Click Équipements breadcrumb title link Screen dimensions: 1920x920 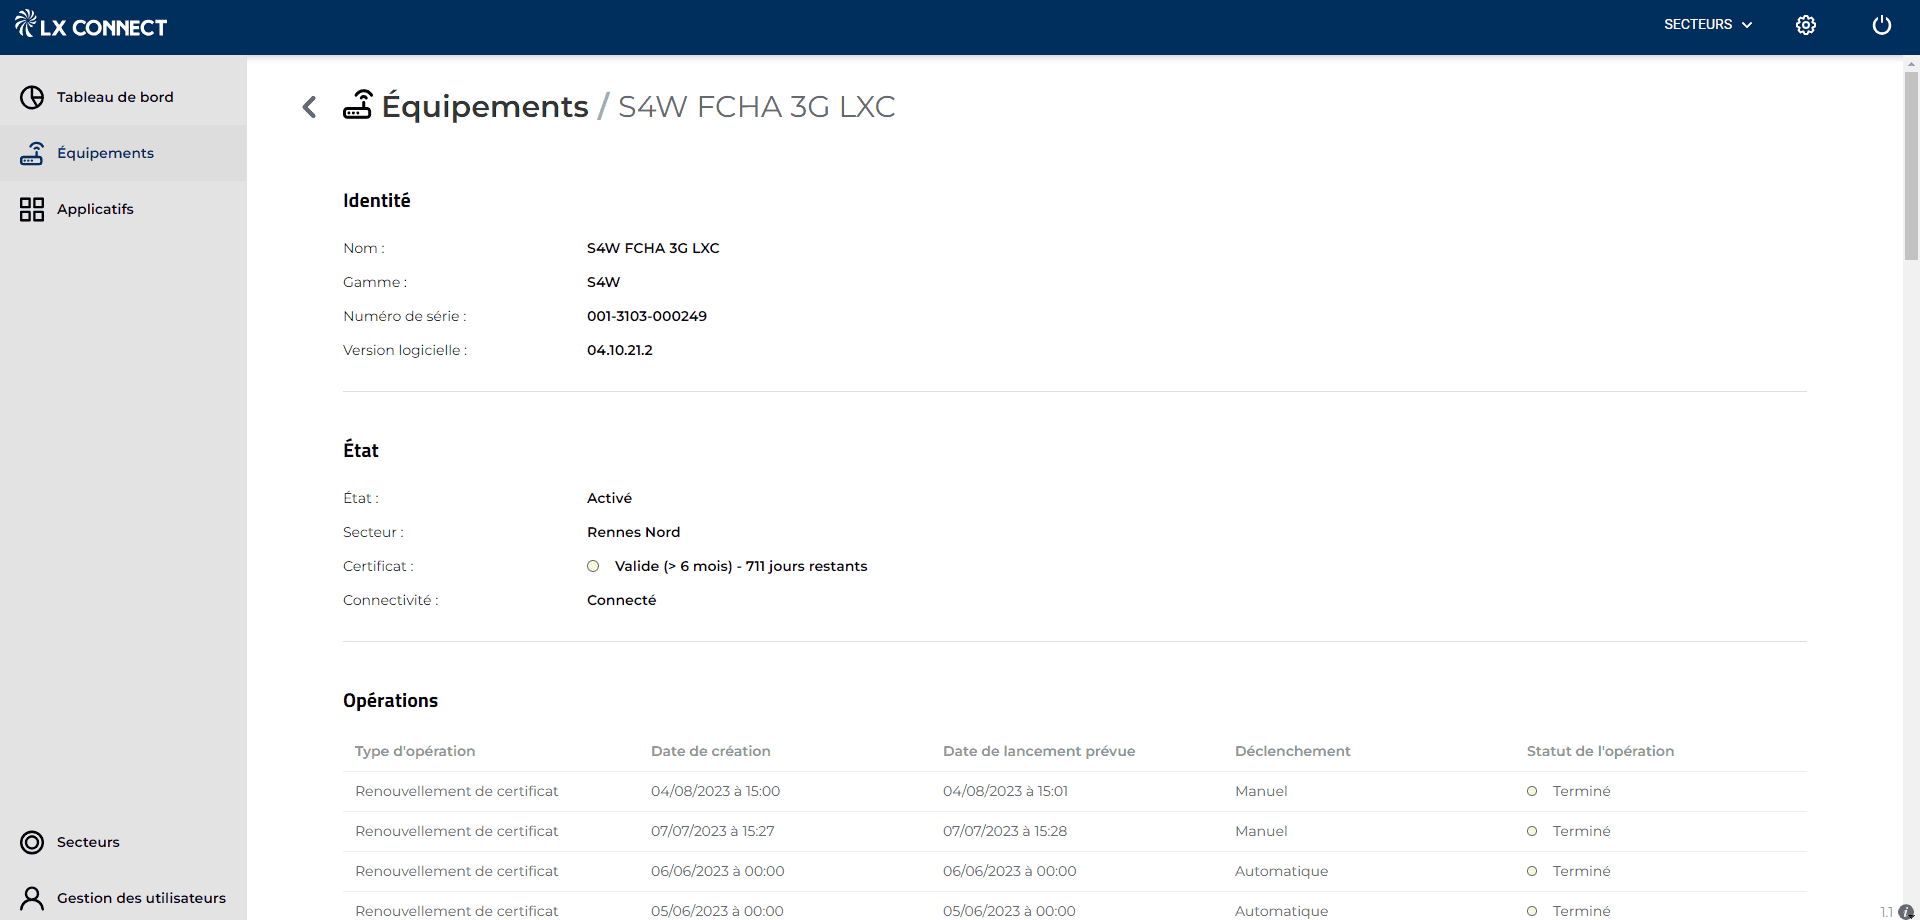(485, 106)
